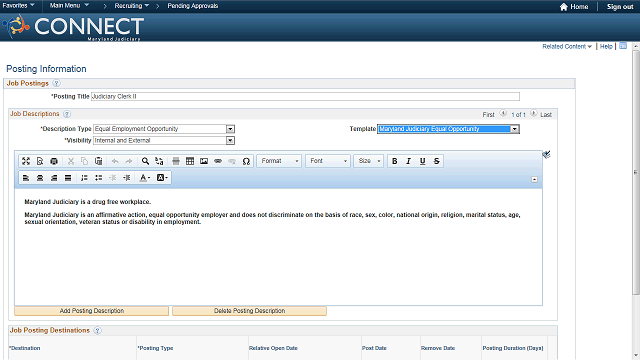Click the Posting Title input field
Screen dimensions: 640x360
pos(305,96)
